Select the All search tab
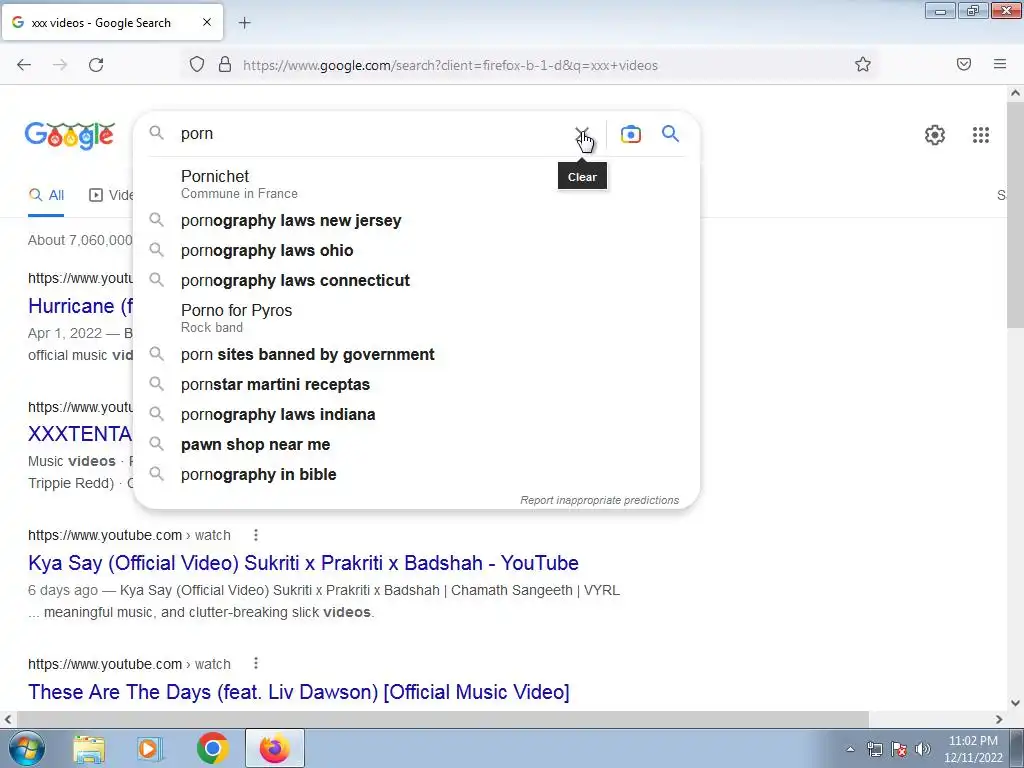 (x=46, y=195)
